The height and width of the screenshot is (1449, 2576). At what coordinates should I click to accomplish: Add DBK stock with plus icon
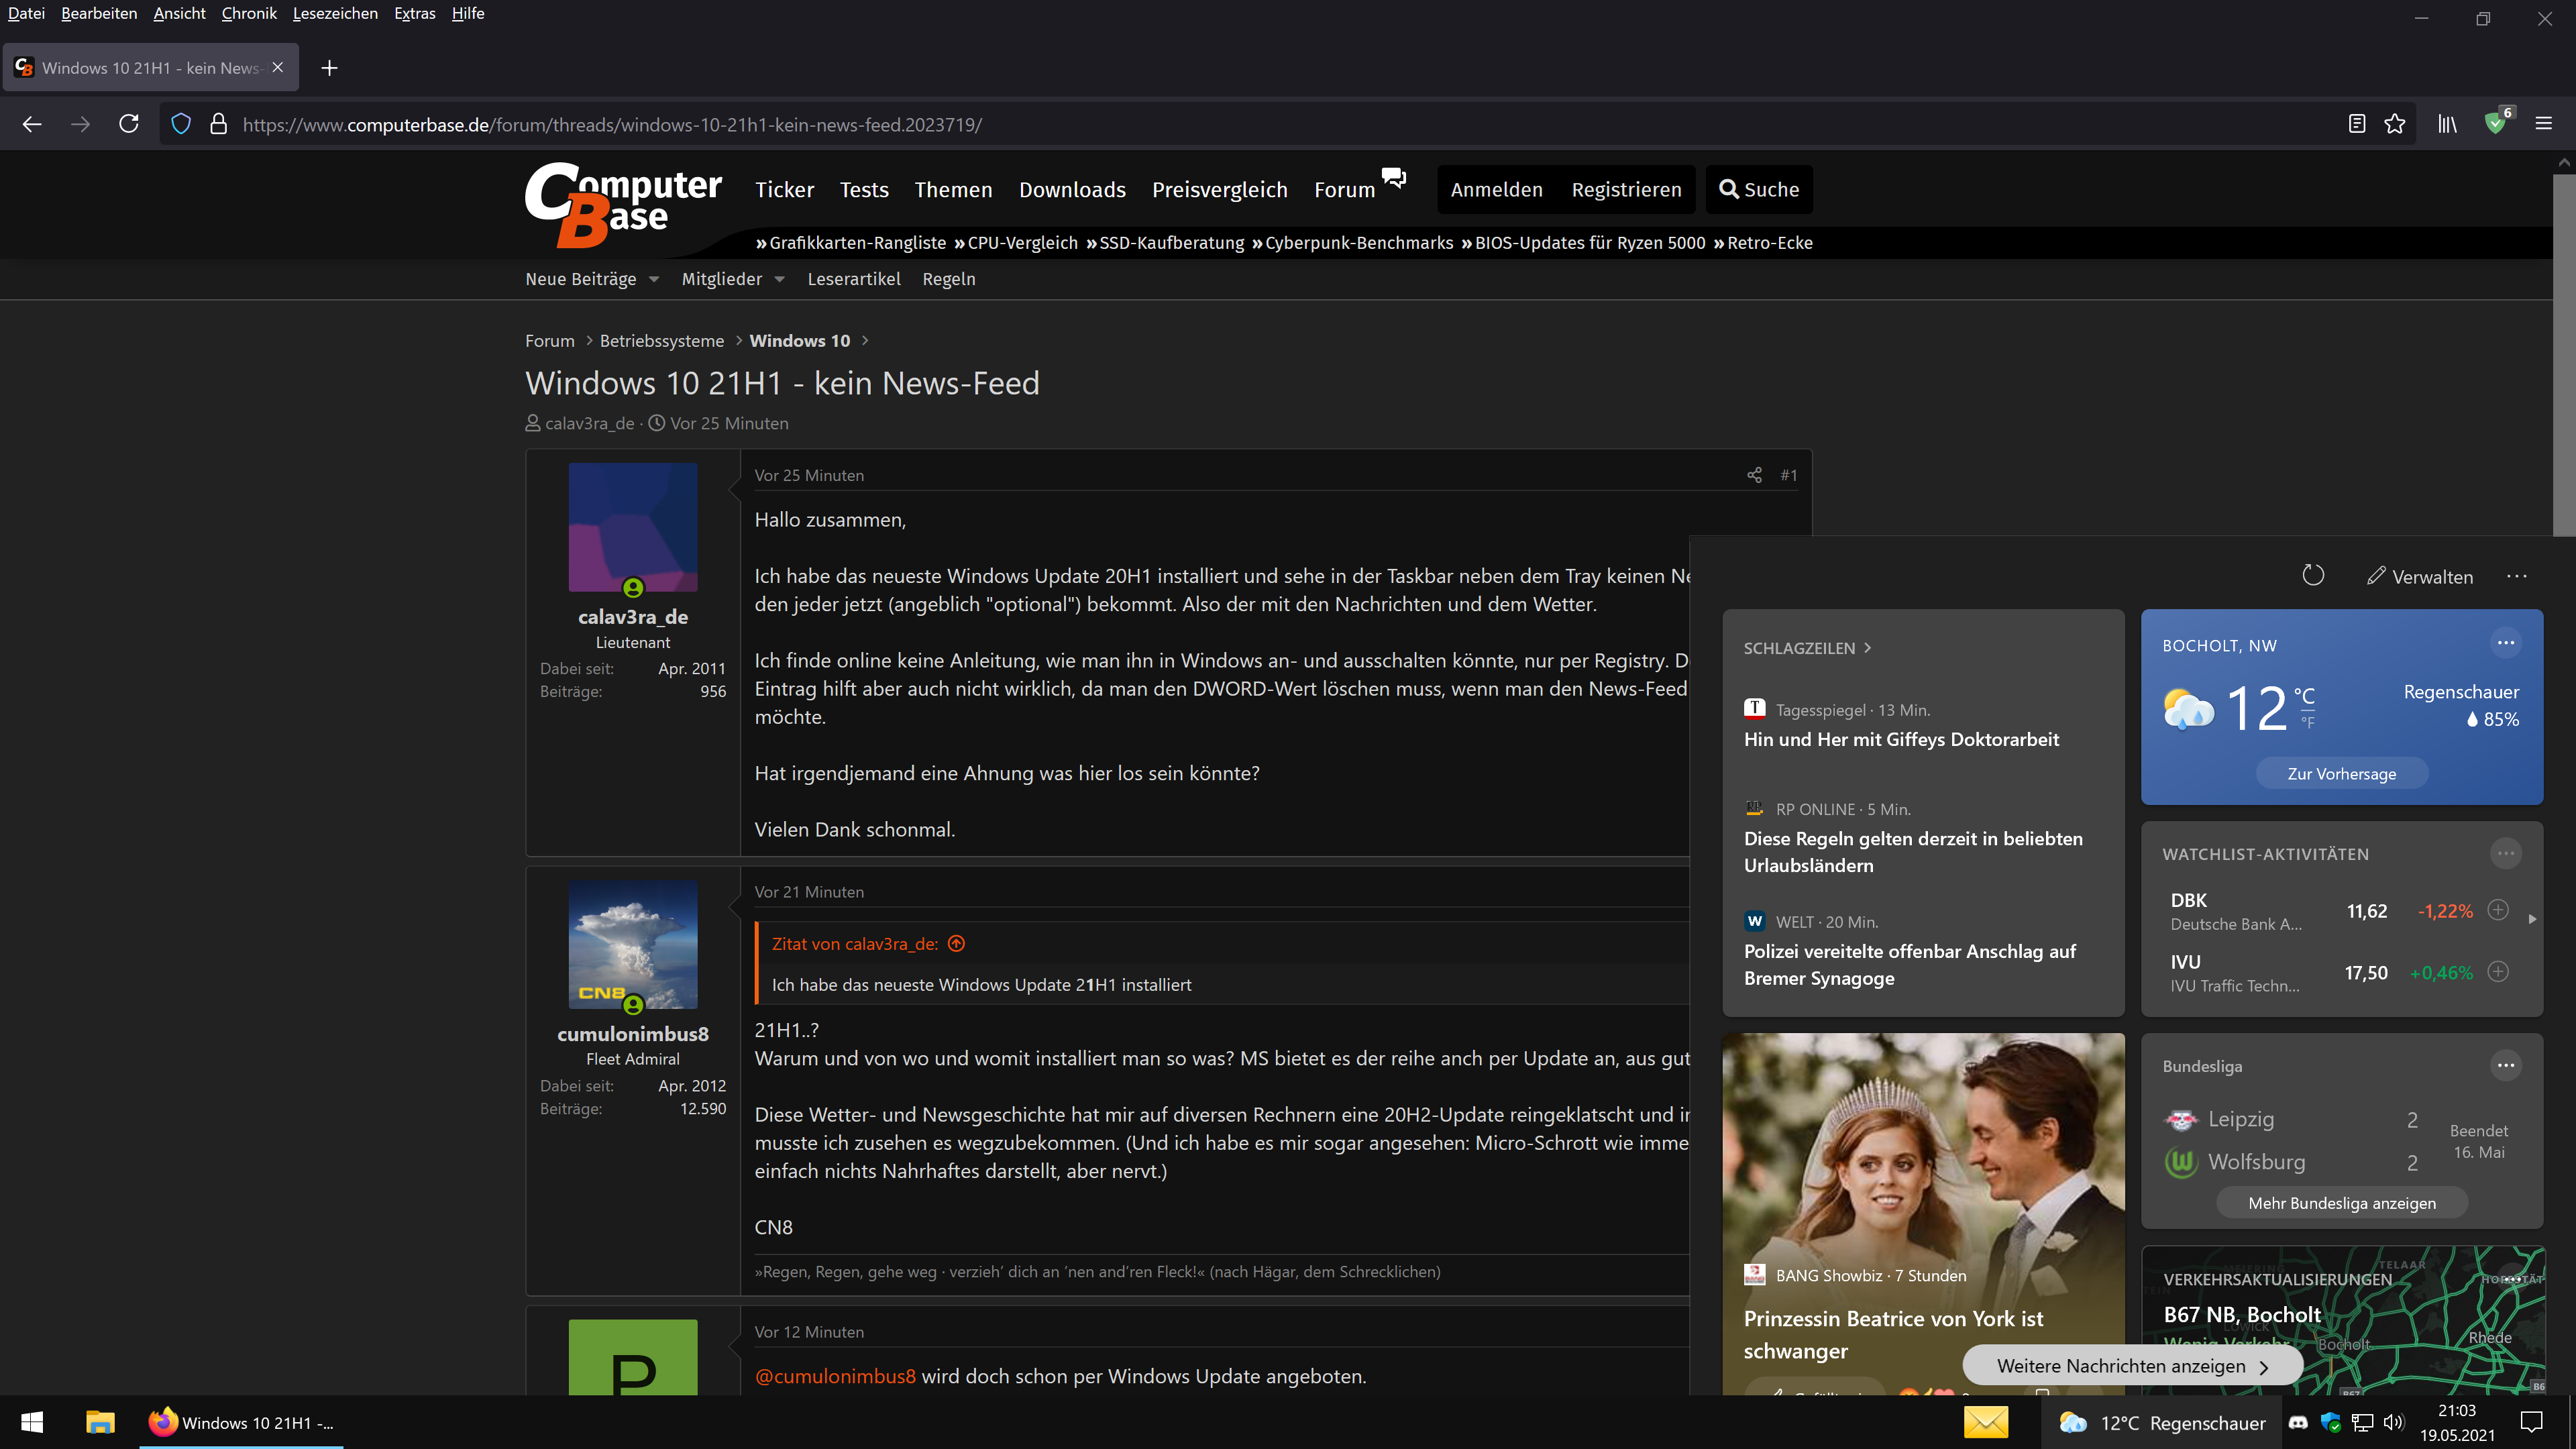click(2498, 910)
